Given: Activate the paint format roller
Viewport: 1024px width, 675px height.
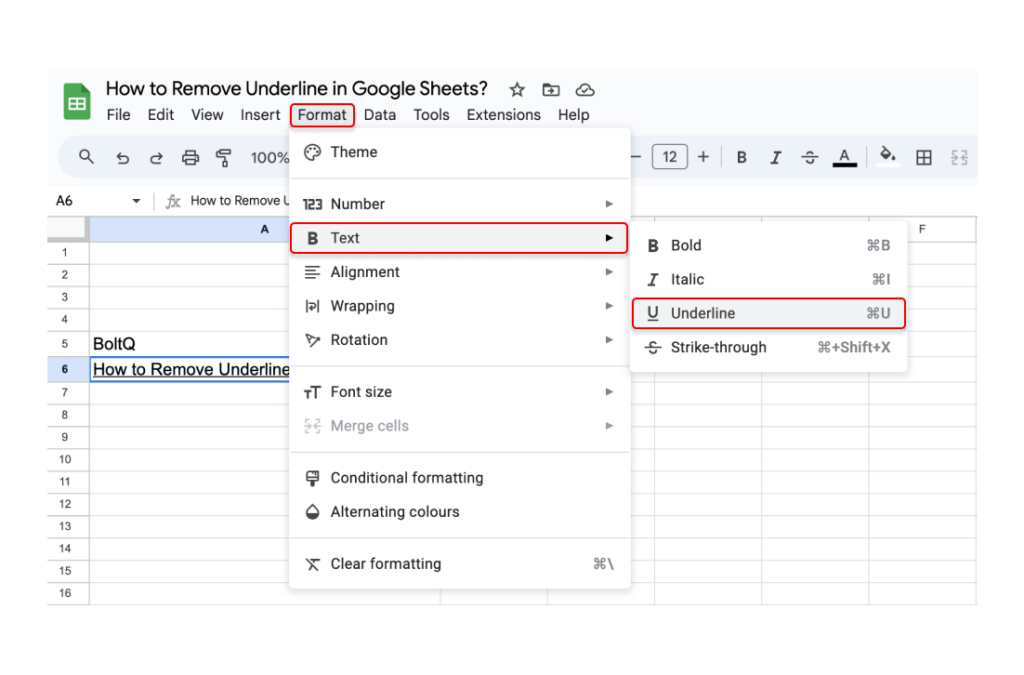Looking at the screenshot, I should tap(224, 157).
